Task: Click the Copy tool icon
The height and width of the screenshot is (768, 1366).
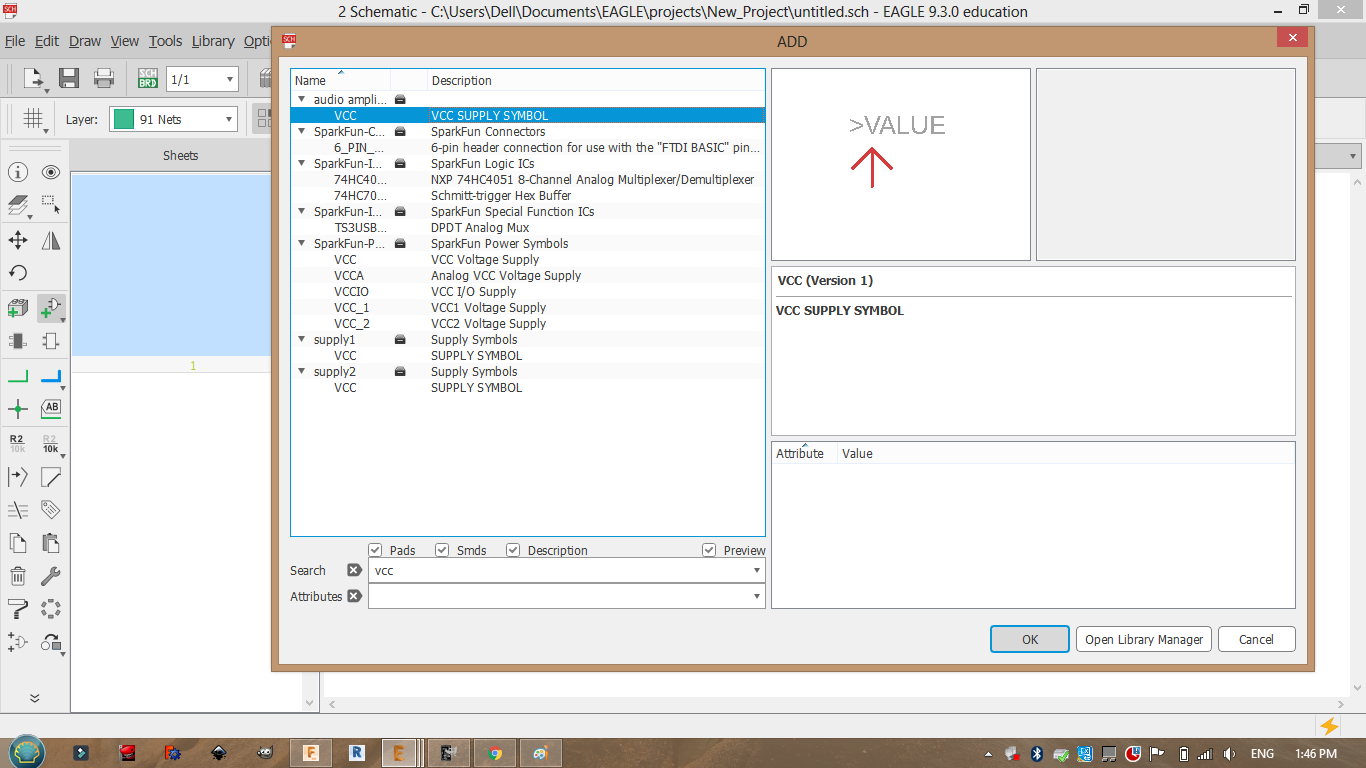Action: pyautogui.click(x=18, y=543)
